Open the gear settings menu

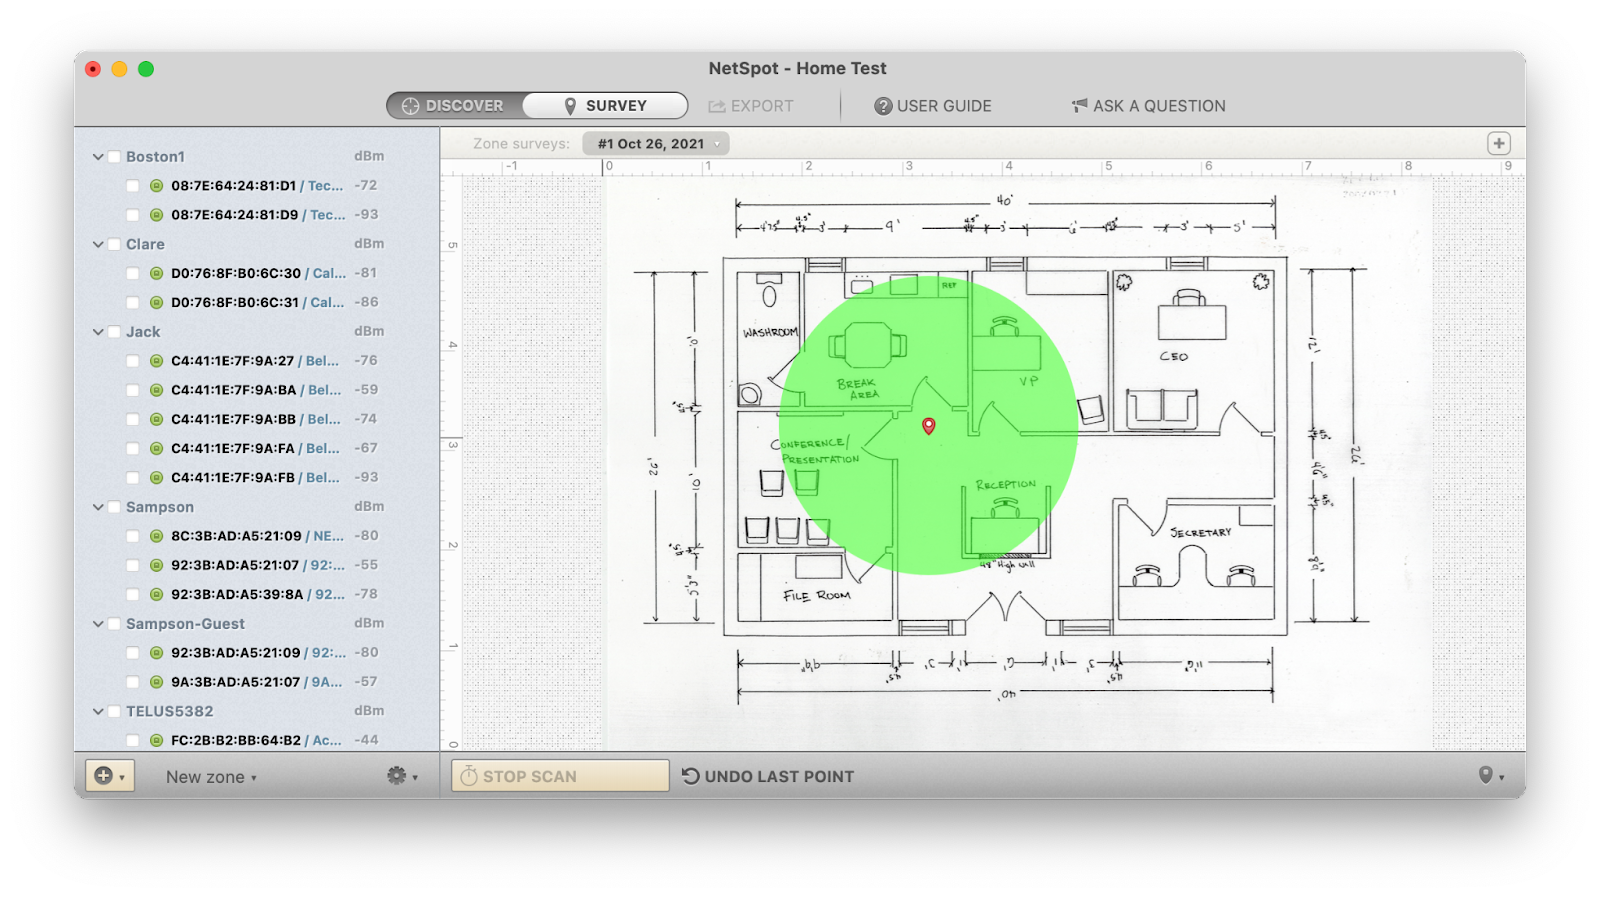pyautogui.click(x=402, y=776)
